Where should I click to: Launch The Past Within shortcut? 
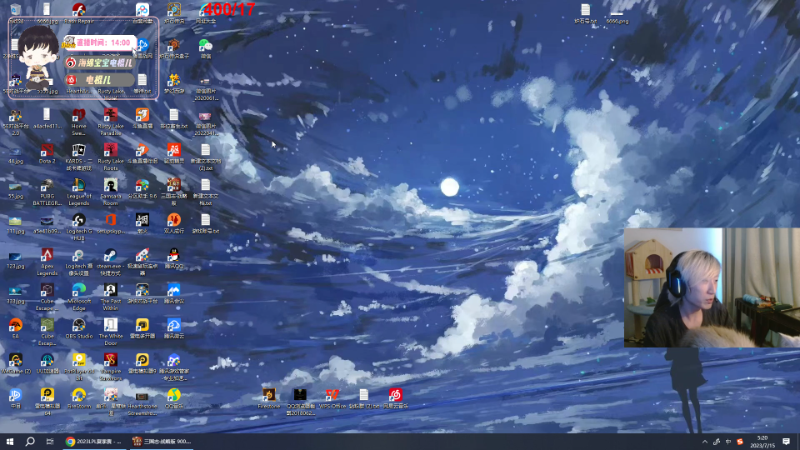[111, 290]
